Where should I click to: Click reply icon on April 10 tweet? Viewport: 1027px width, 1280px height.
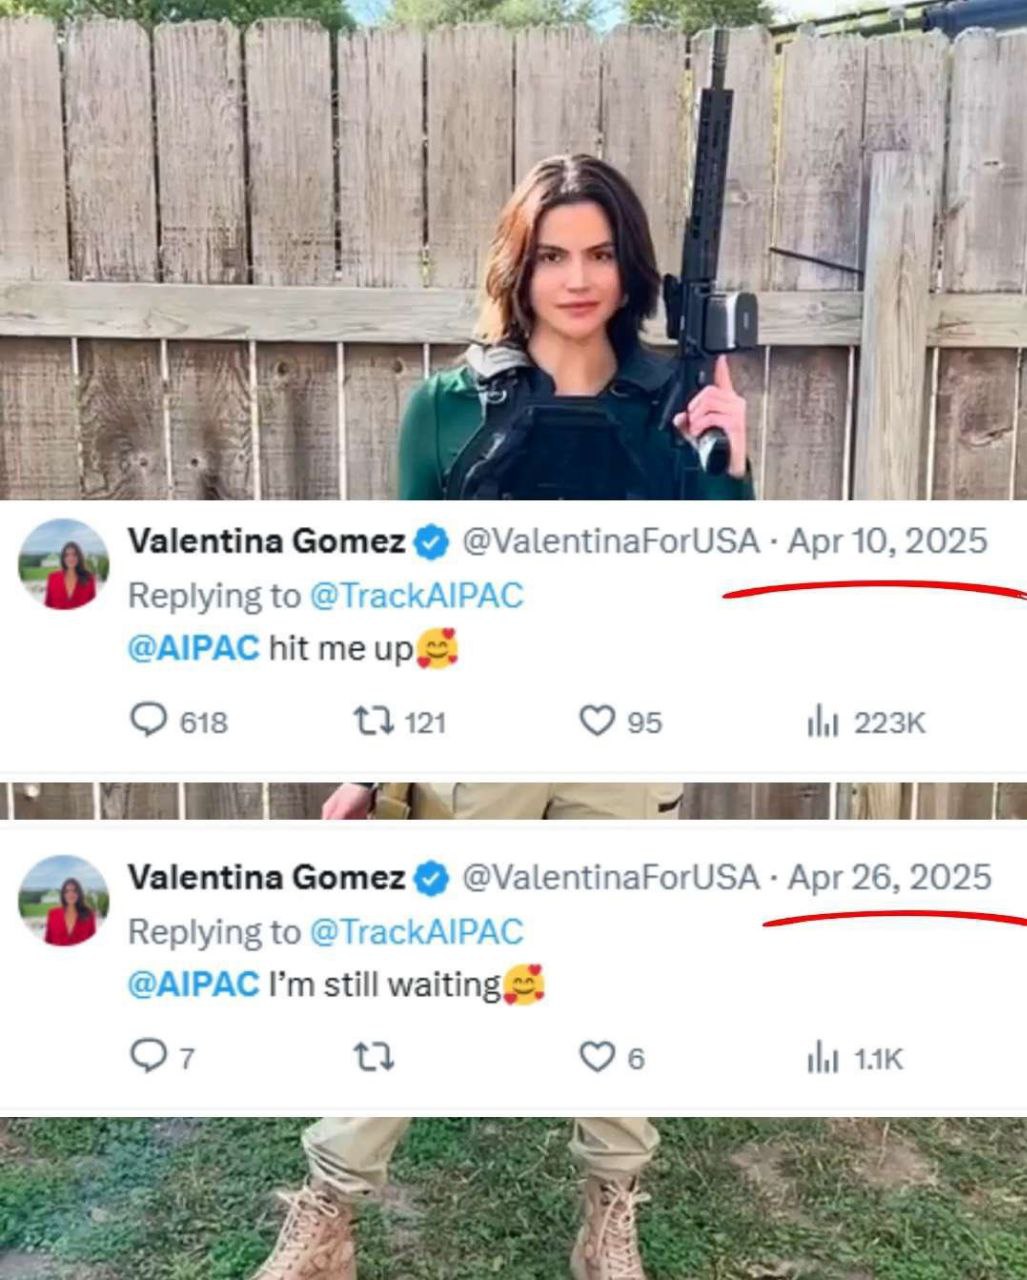149,720
